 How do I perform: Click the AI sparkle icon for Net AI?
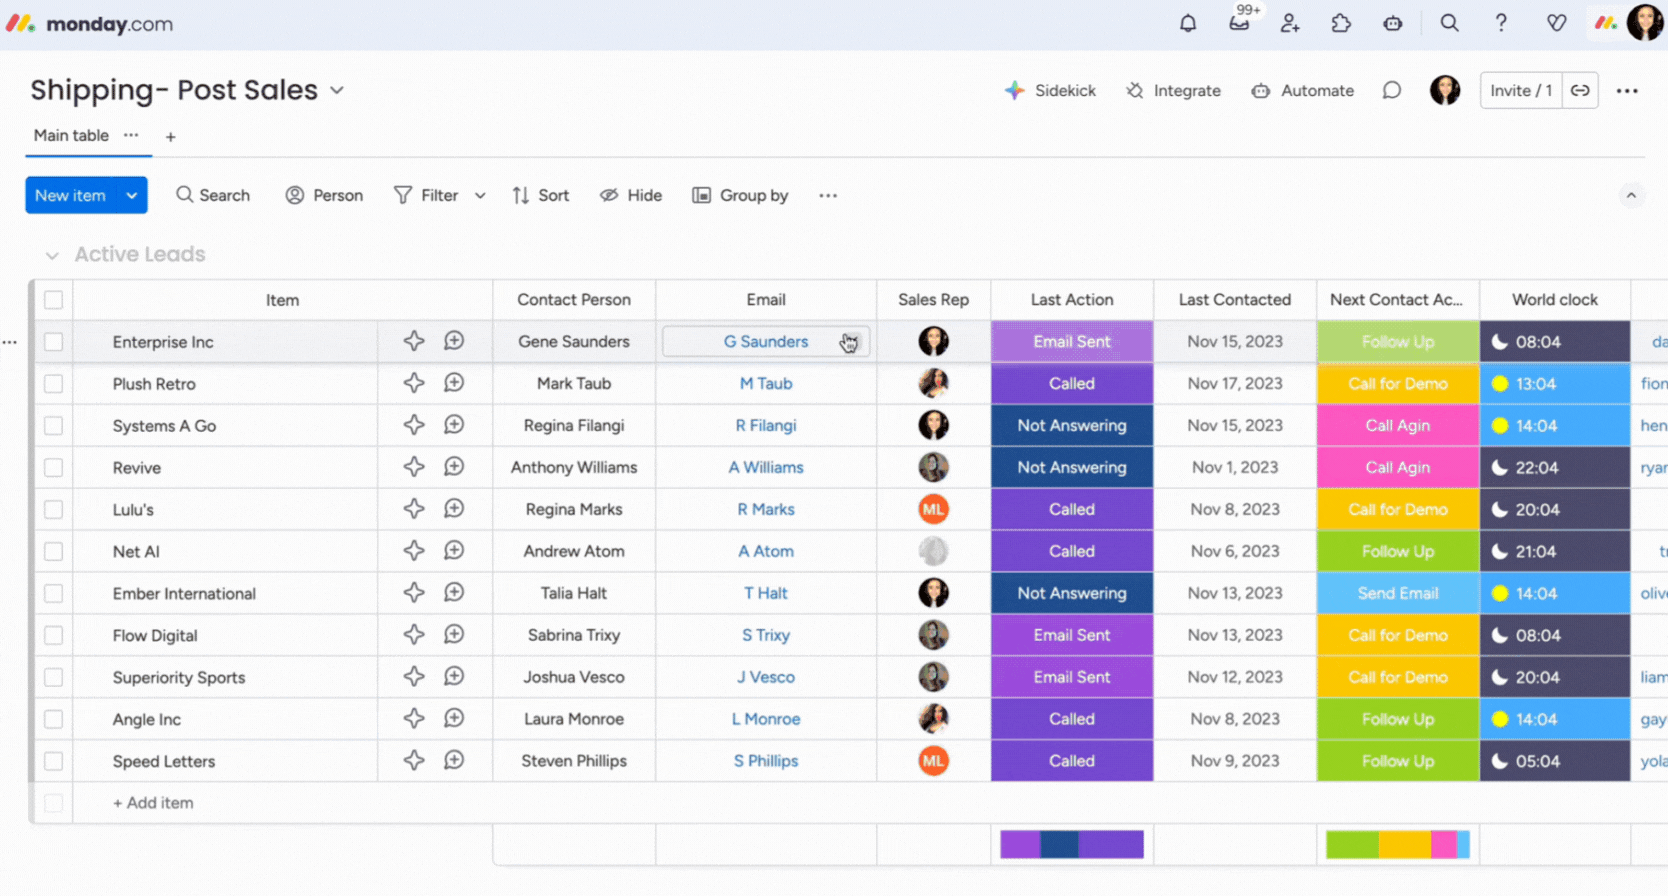[414, 551]
